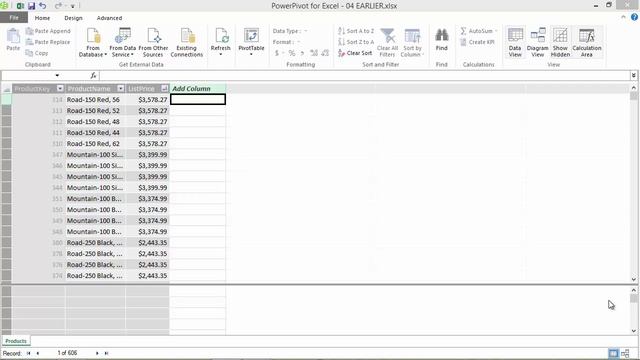This screenshot has height=360, width=640.
Task: Click Create KPI
Action: tap(477, 42)
